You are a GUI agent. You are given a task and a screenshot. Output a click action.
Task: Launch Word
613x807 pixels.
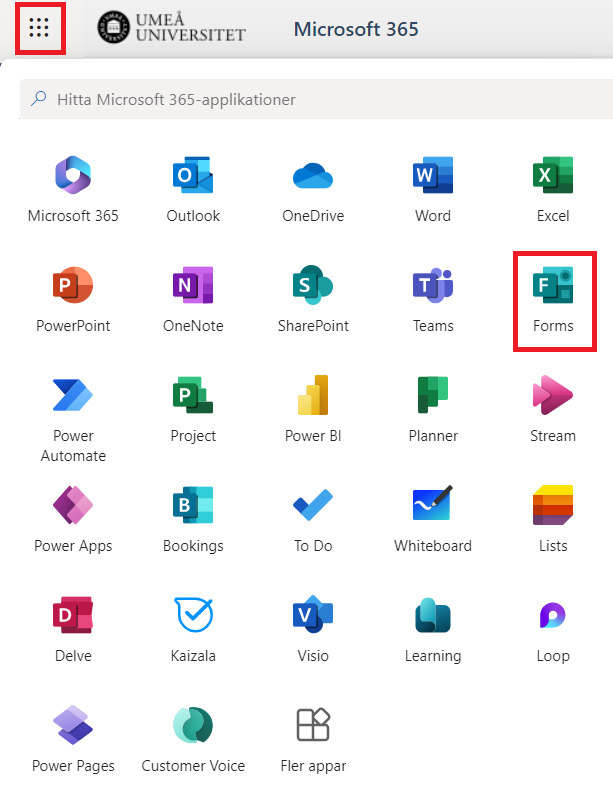click(433, 189)
